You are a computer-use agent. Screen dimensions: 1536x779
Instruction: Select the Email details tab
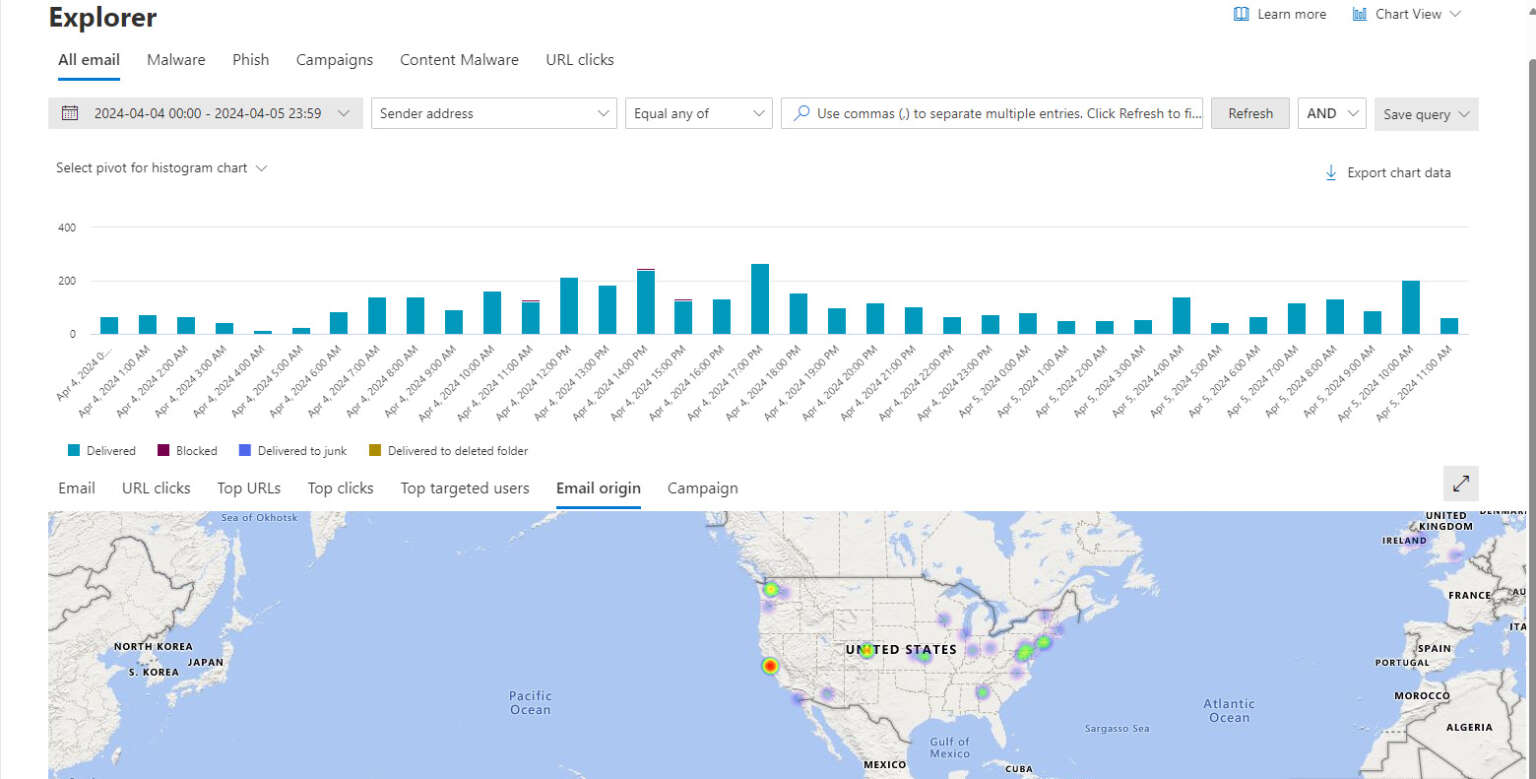point(77,488)
